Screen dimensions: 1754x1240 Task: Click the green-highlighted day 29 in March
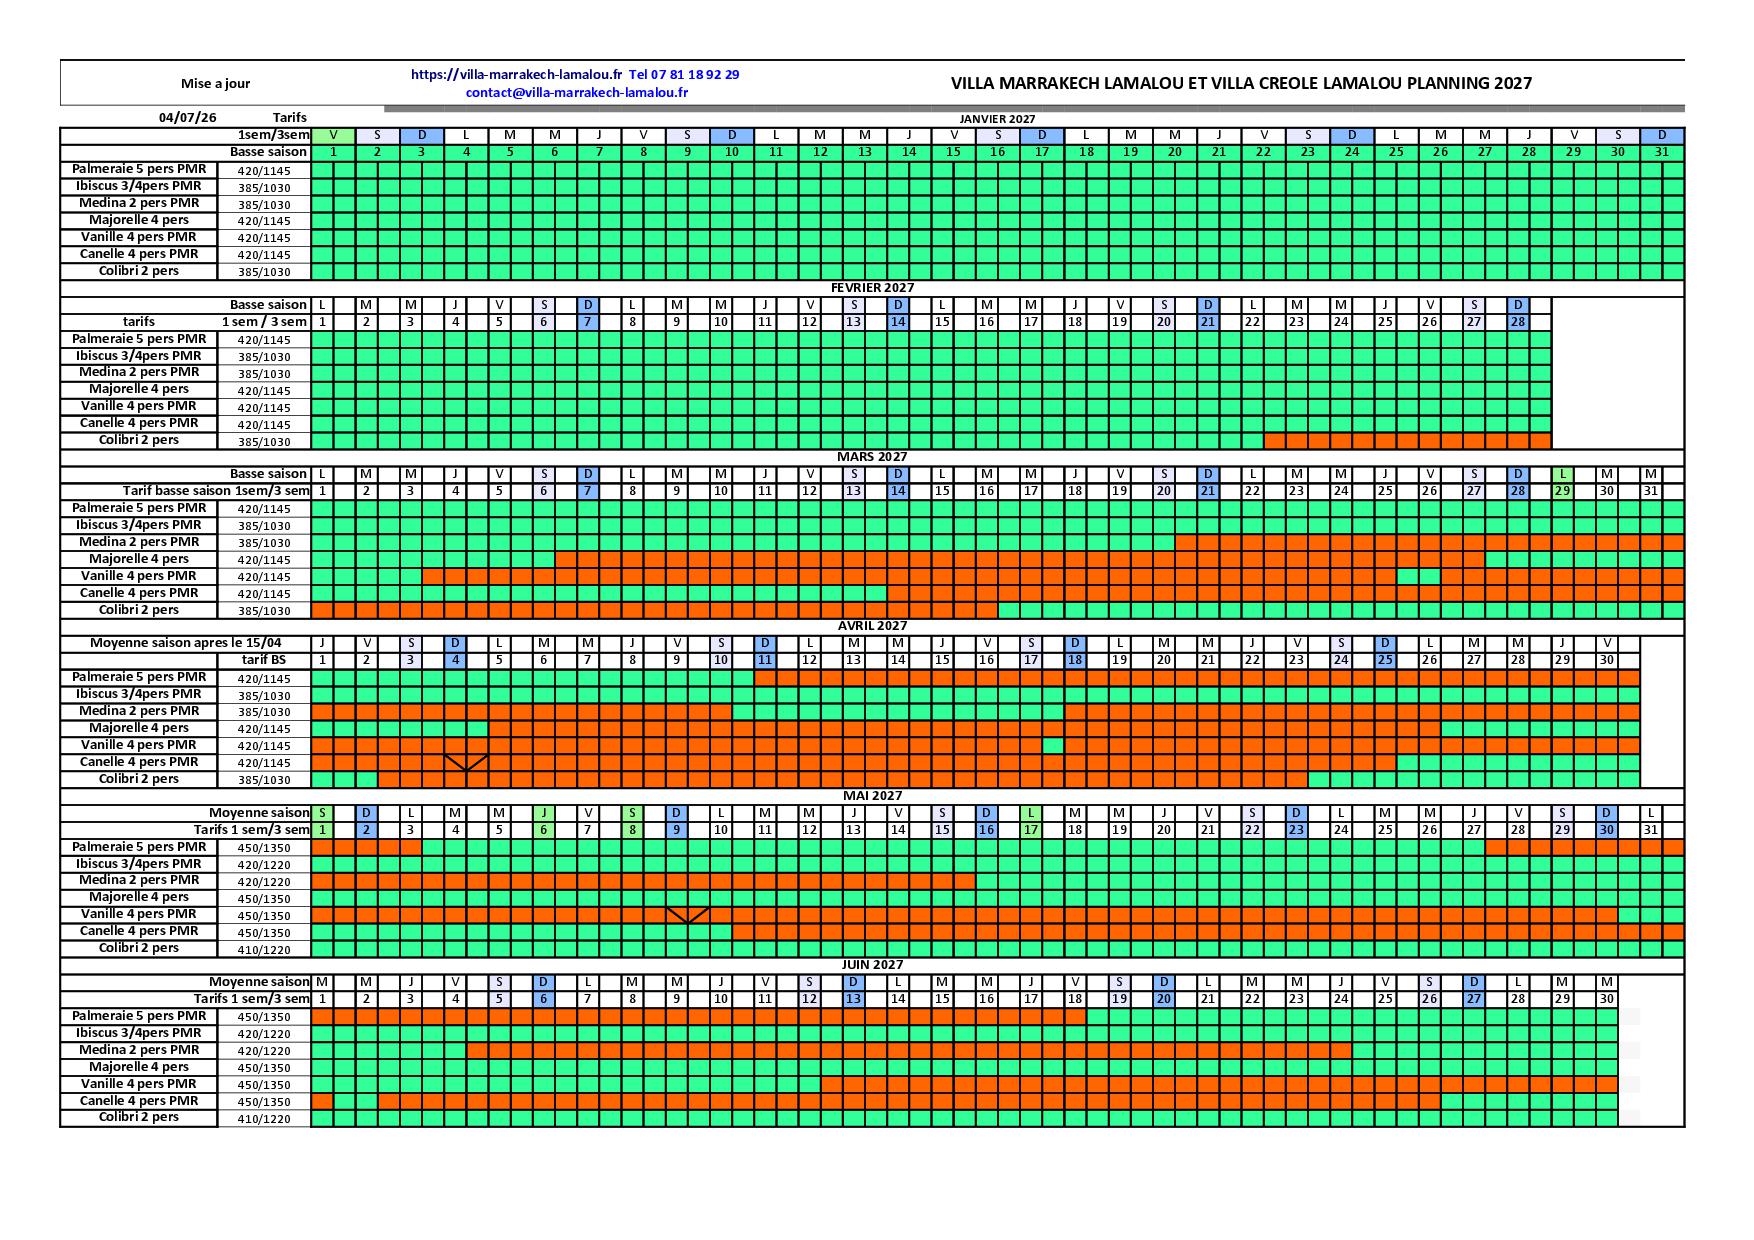(1563, 491)
